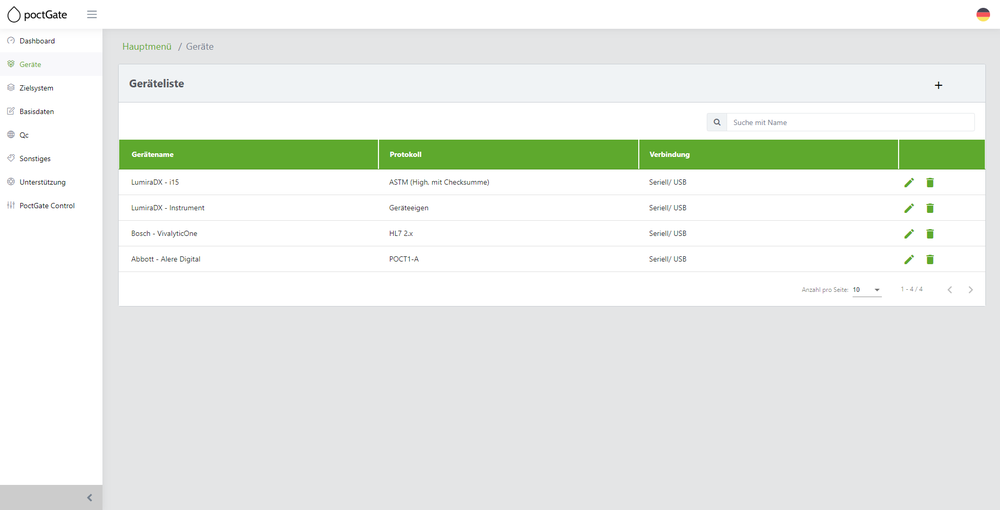The width and height of the screenshot is (1000, 510).
Task: Select Geräte in the sidebar
Action: (51, 64)
